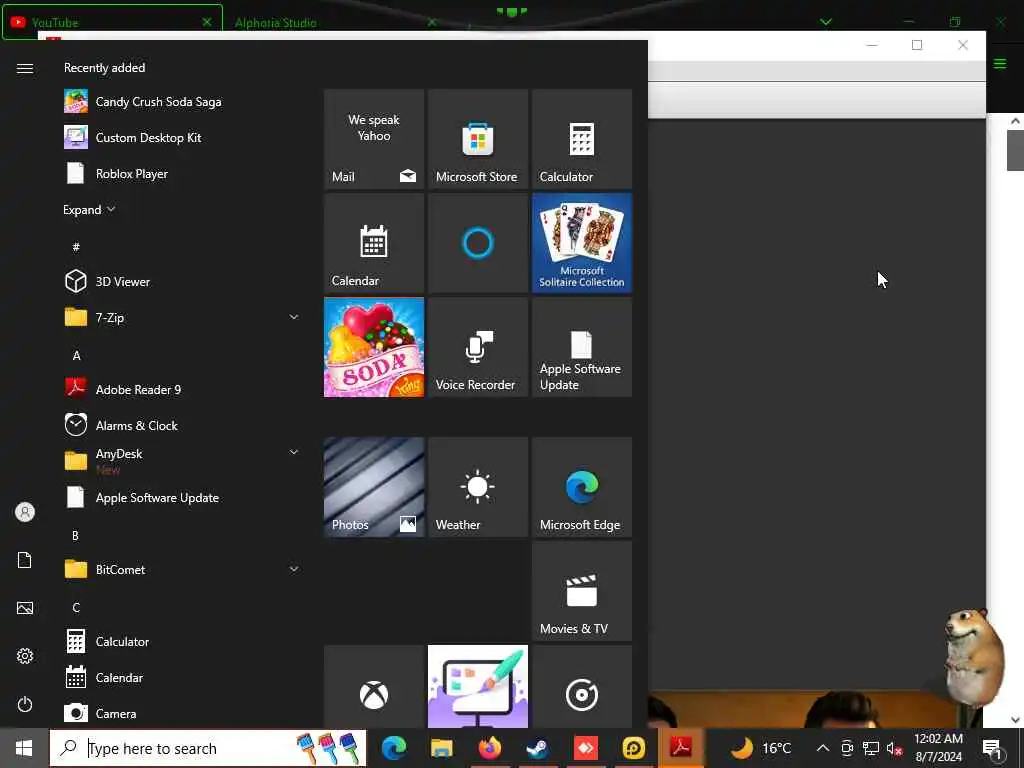
Task: Open the Xbox tile
Action: click(374, 686)
